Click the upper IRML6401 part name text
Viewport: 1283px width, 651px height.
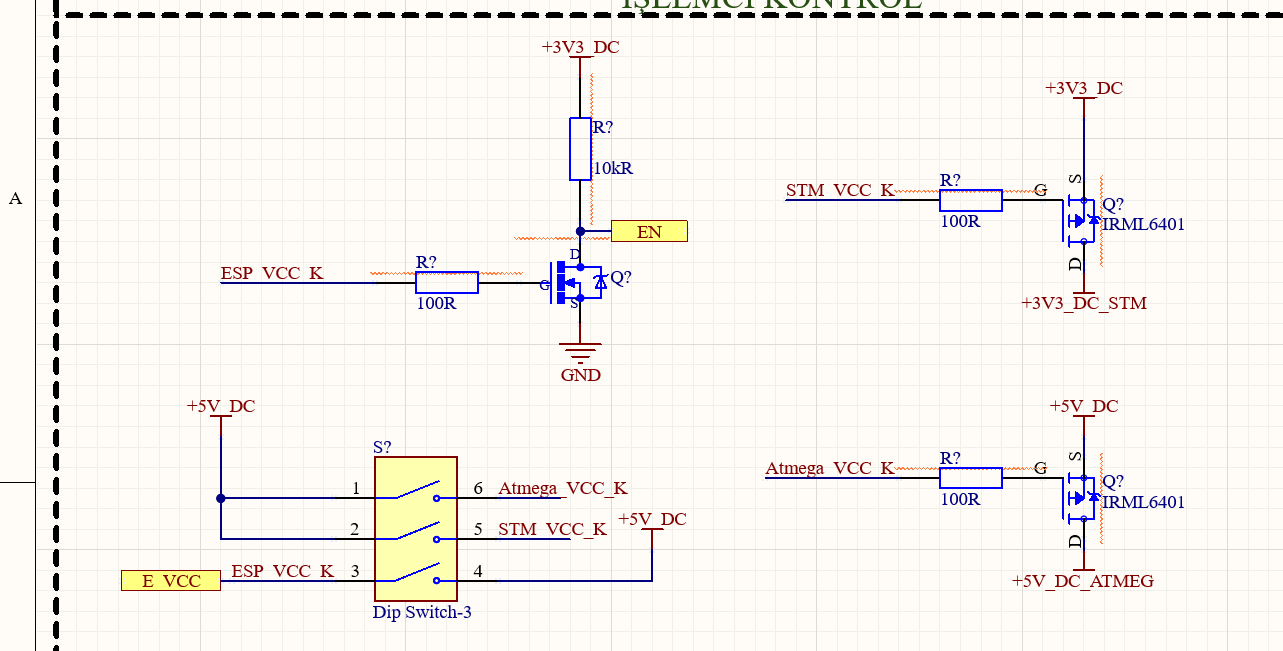1143,224
